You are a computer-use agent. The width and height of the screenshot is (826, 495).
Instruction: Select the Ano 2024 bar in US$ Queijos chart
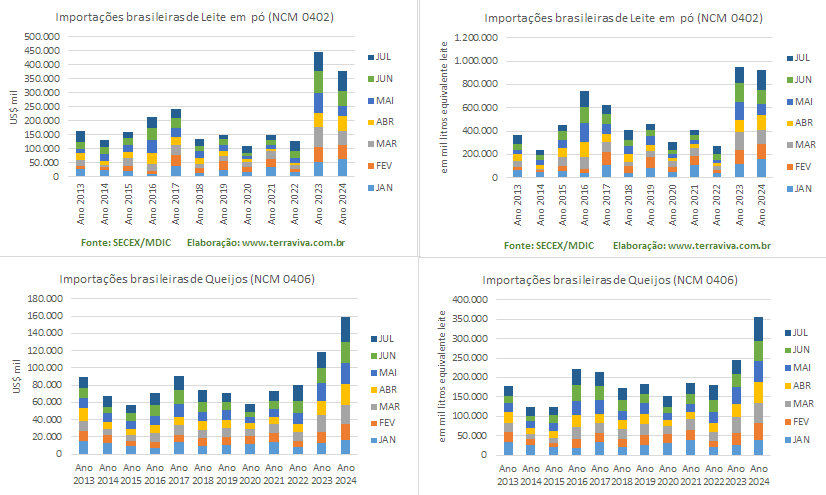pyautogui.click(x=346, y=385)
